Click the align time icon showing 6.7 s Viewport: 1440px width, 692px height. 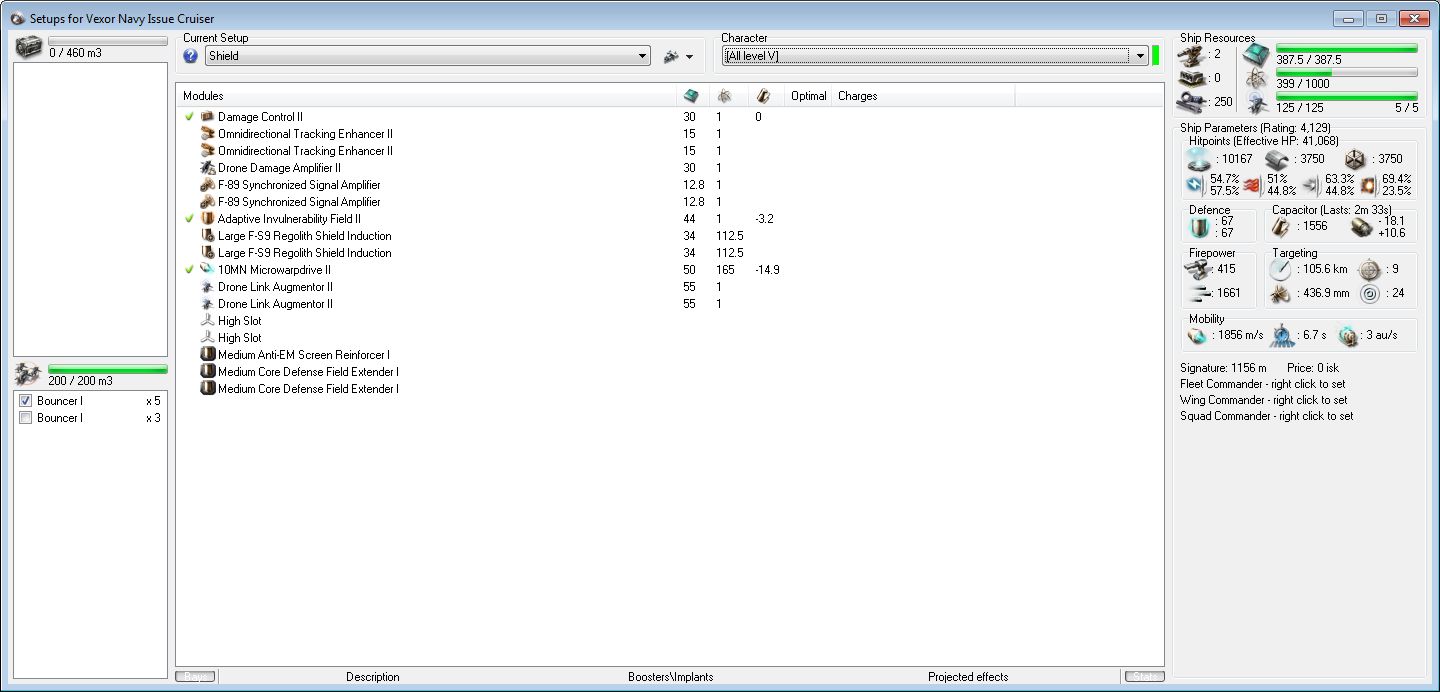1282,336
